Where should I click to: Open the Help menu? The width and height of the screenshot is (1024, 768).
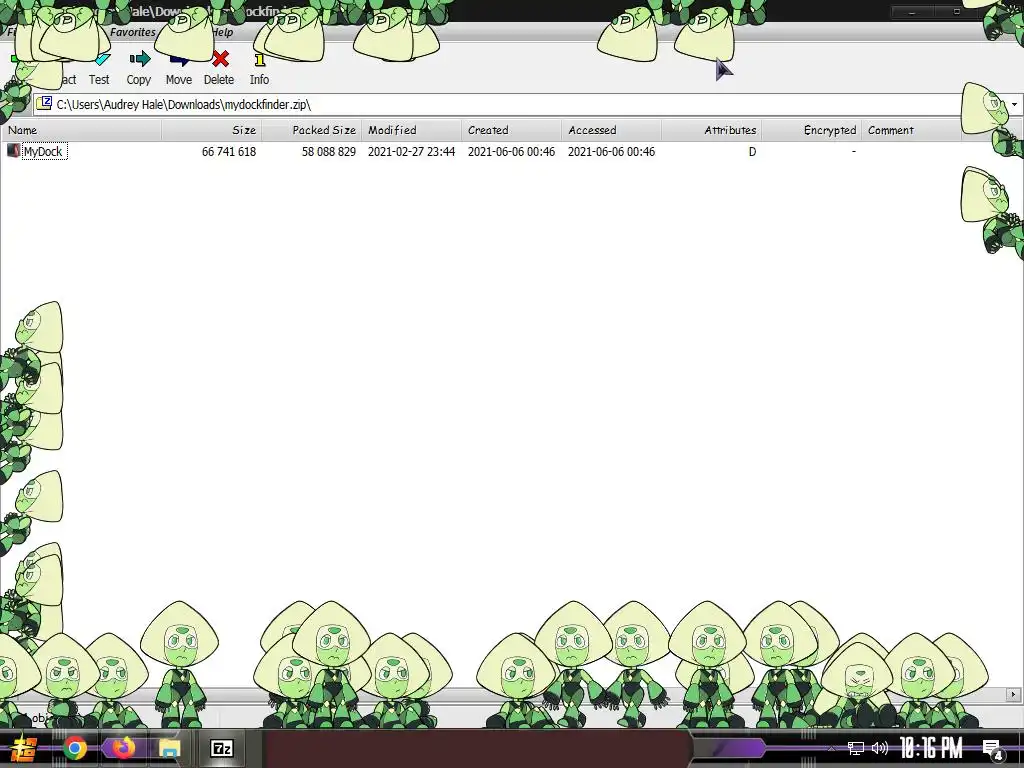pos(222,32)
